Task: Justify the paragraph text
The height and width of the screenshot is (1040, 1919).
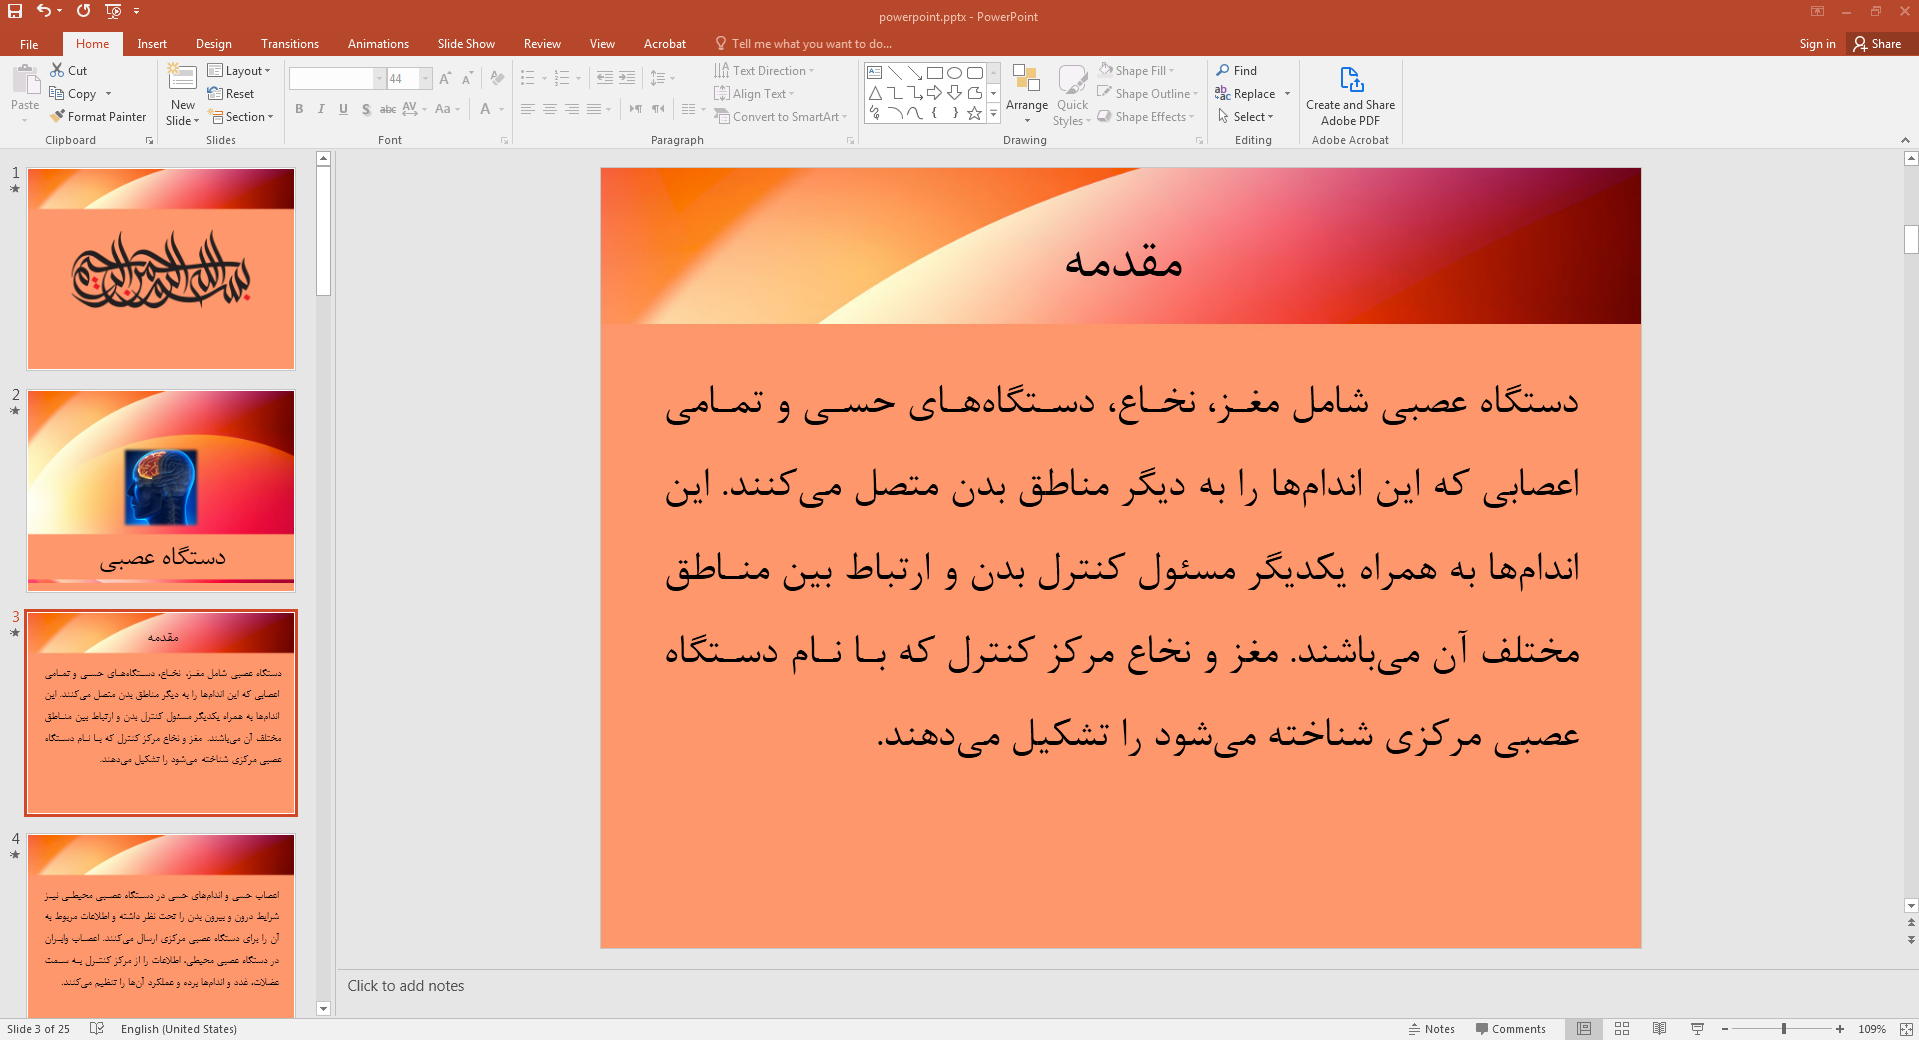Action: click(x=594, y=109)
